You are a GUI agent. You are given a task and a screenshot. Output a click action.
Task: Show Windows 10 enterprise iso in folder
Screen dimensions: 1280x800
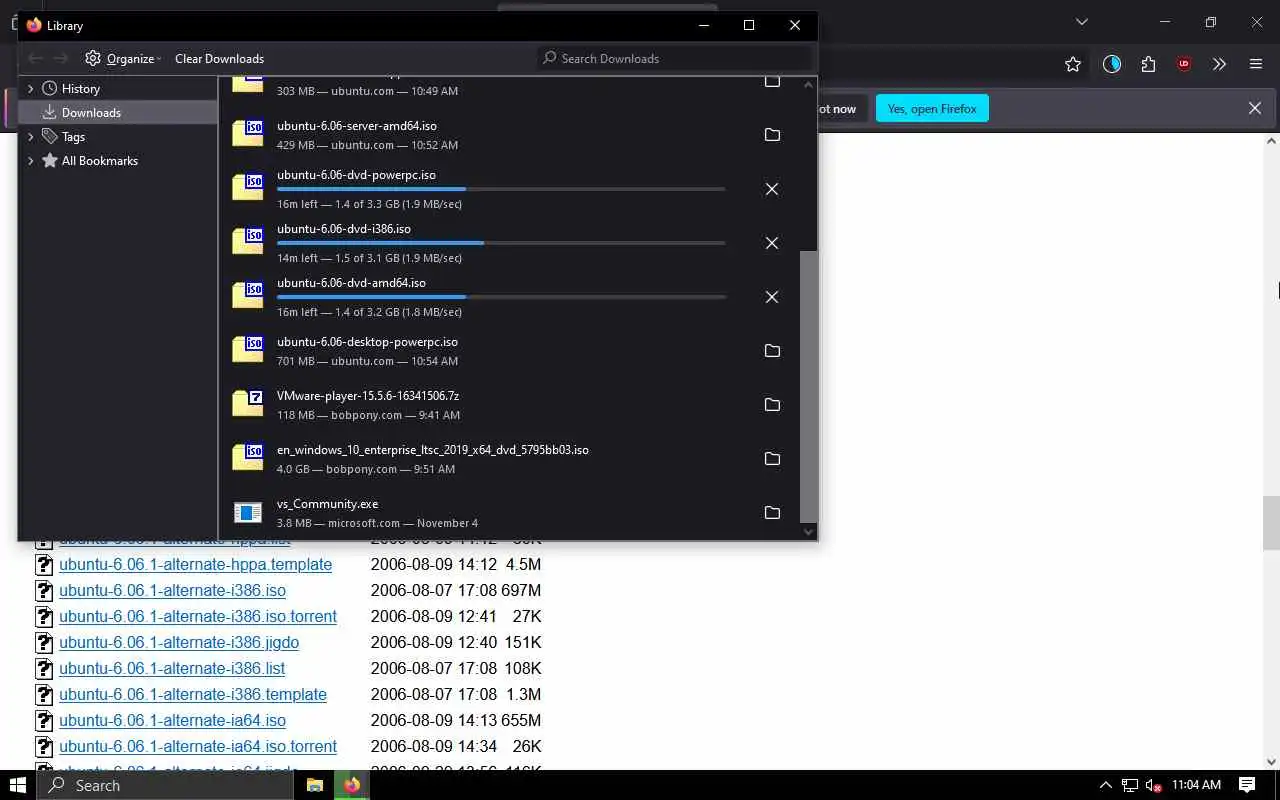pos(772,459)
